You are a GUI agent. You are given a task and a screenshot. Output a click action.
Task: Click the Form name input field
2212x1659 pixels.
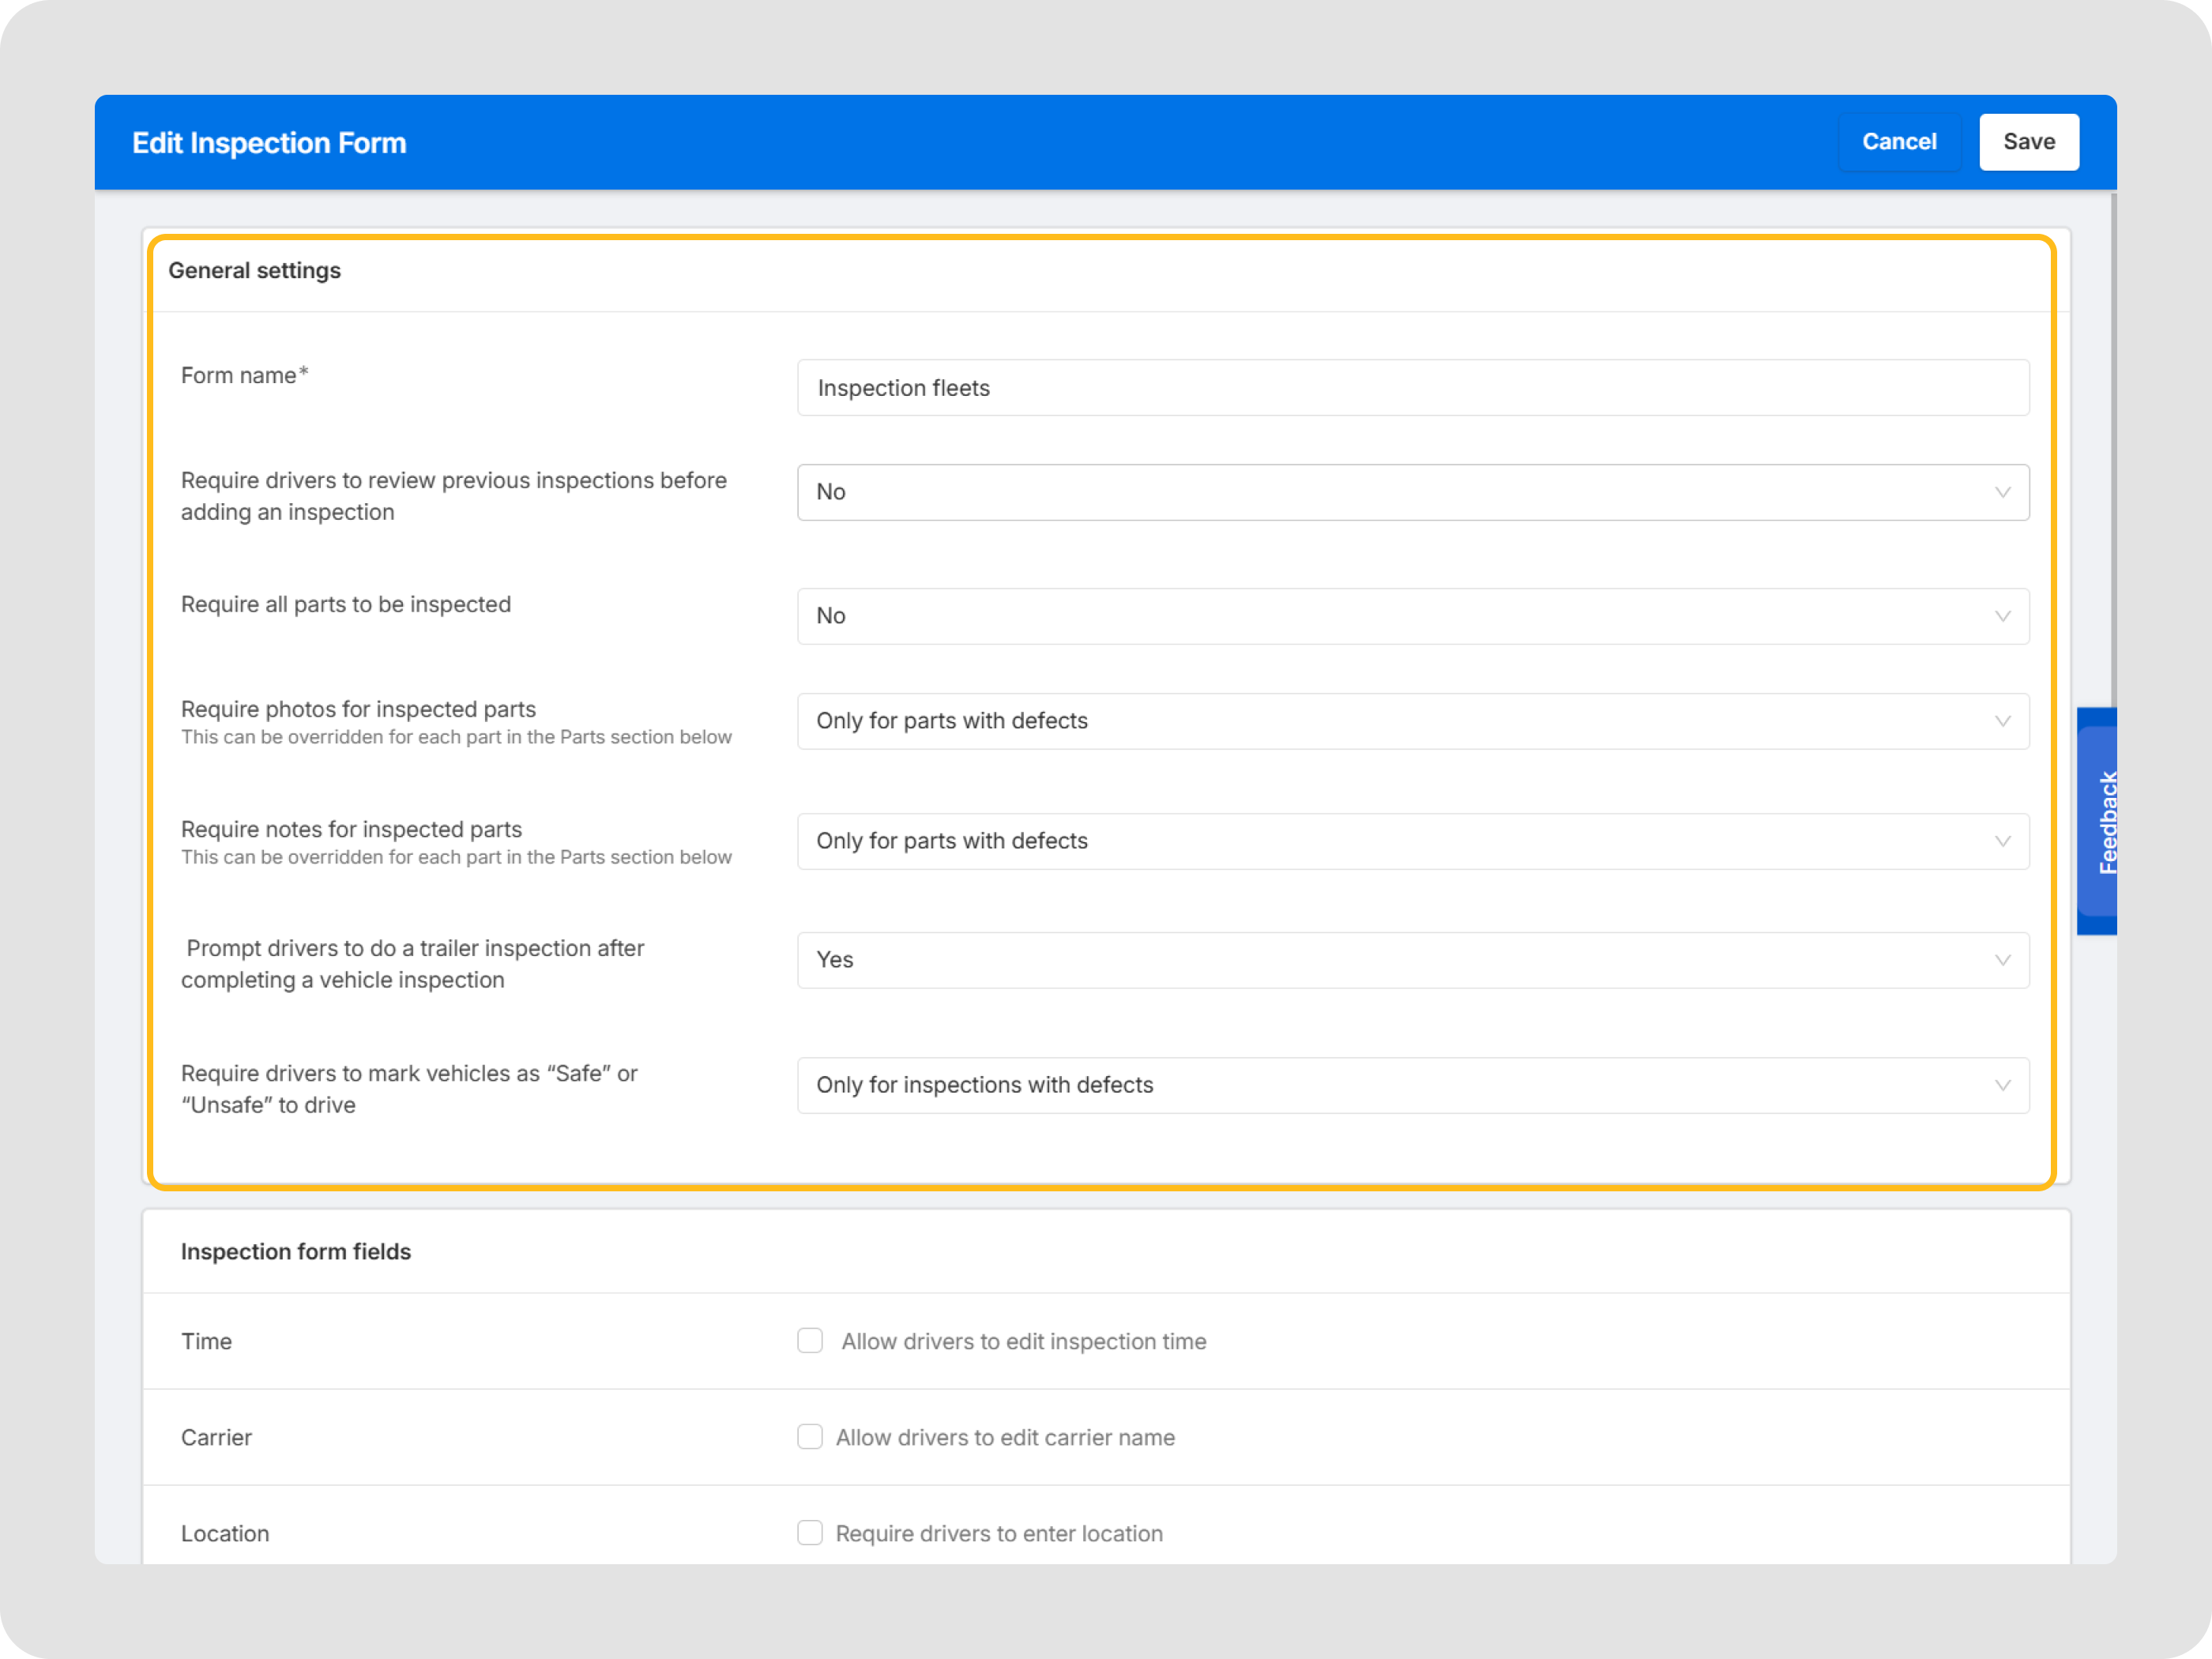tap(1412, 388)
